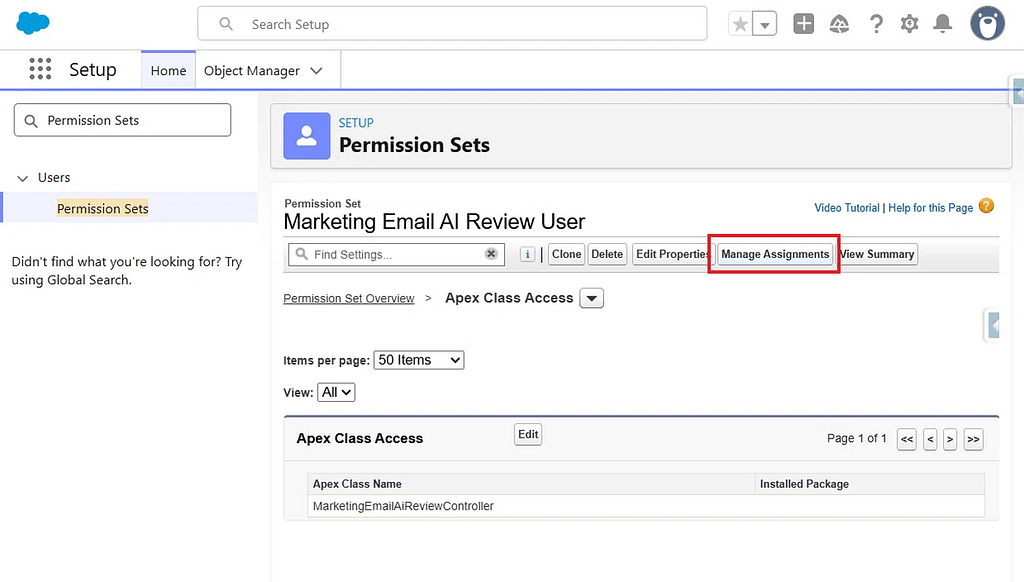Open the global actions plus icon
Screen dimensions: 1024x582
click(803, 24)
